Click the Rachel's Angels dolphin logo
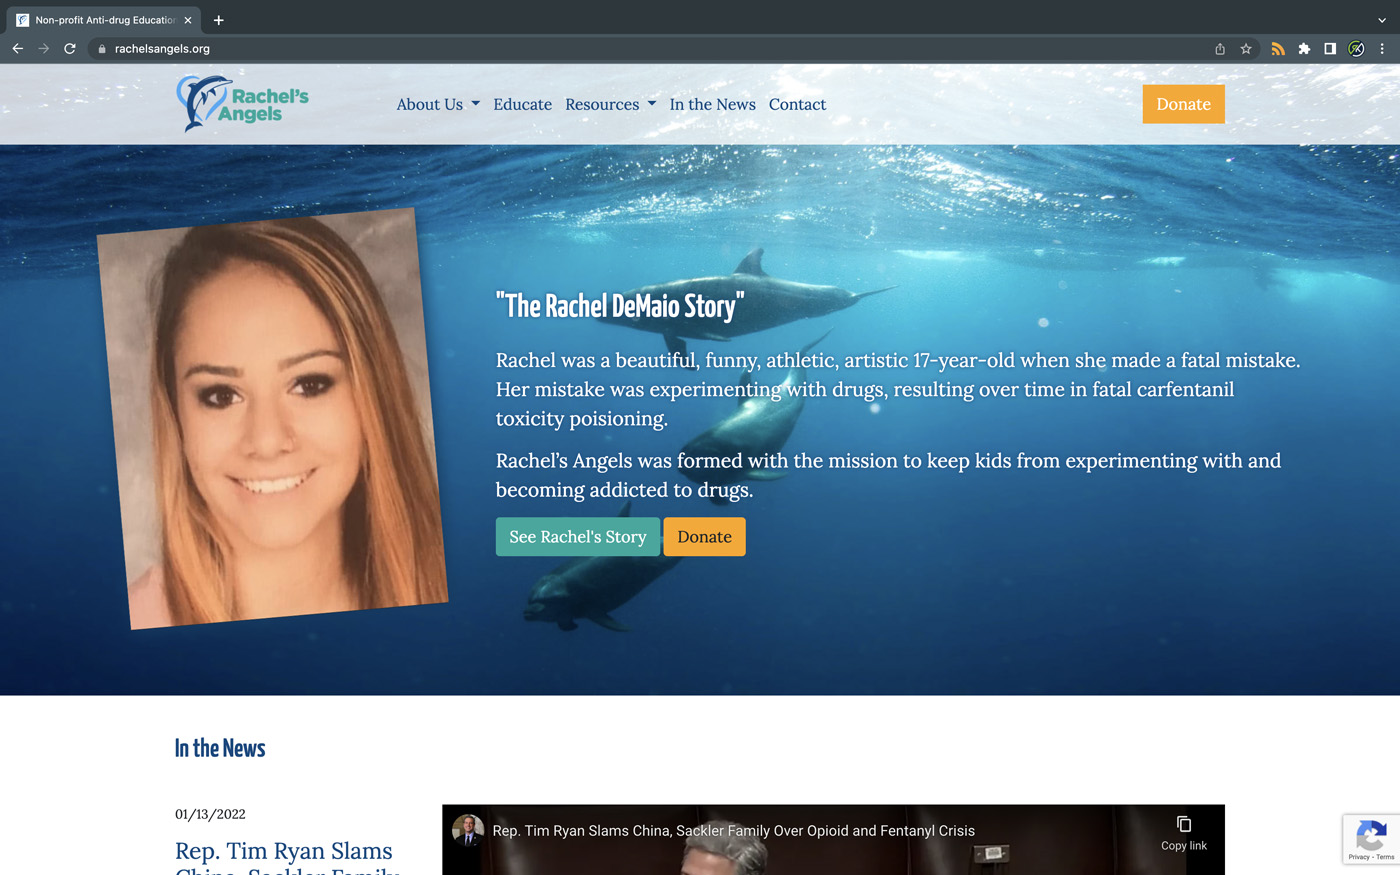The width and height of the screenshot is (1400, 875). pos(243,103)
